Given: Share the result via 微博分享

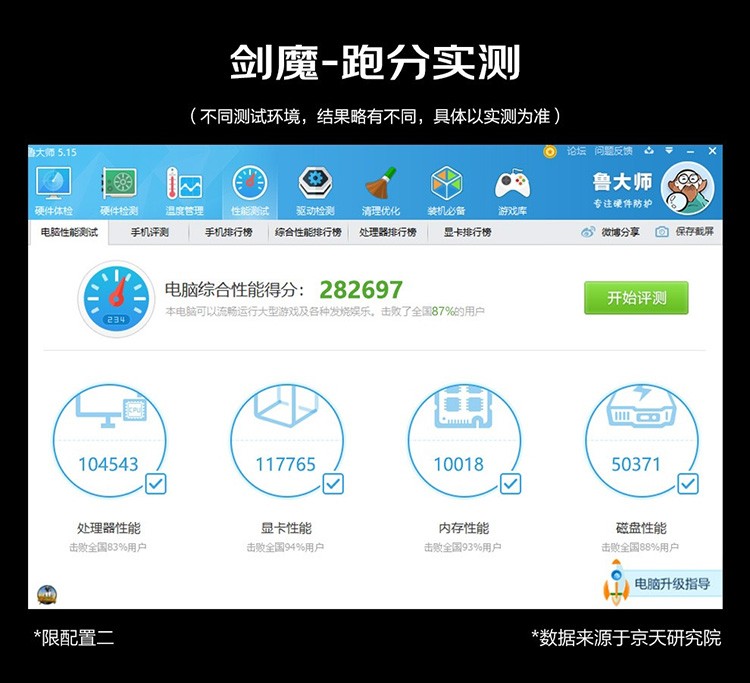Looking at the screenshot, I should [610, 232].
